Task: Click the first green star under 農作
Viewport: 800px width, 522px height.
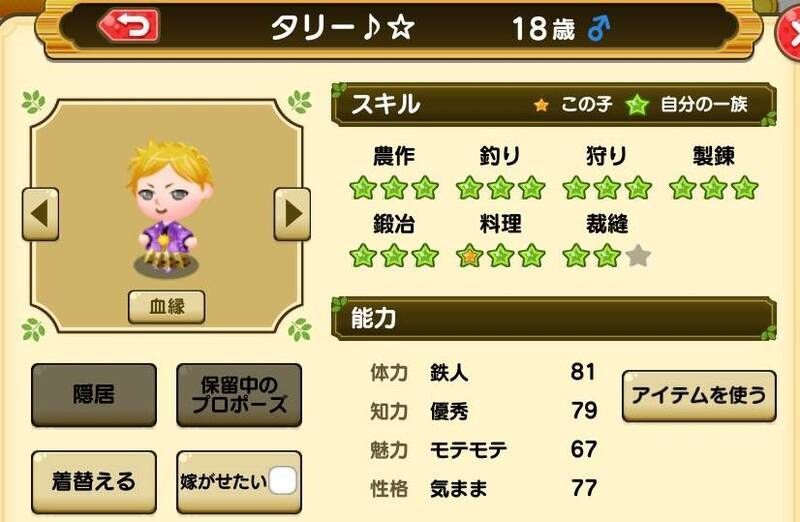Action: [x=363, y=188]
